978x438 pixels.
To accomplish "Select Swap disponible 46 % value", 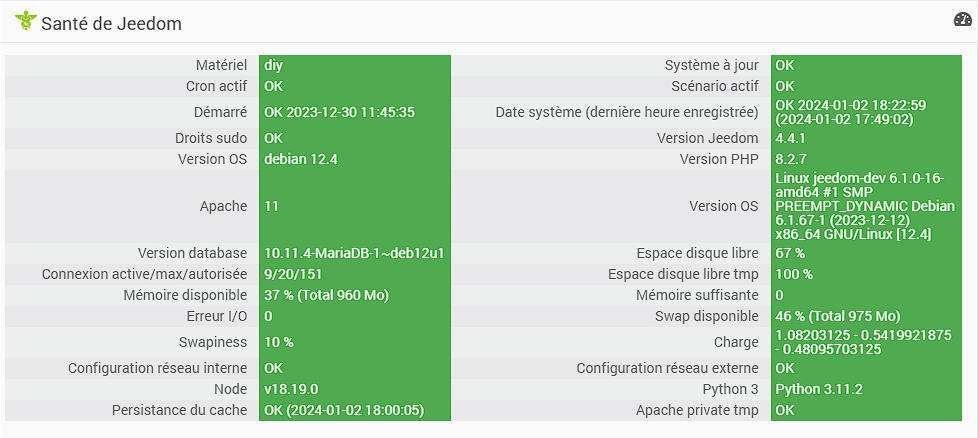I will pyautogui.click(x=838, y=316).
